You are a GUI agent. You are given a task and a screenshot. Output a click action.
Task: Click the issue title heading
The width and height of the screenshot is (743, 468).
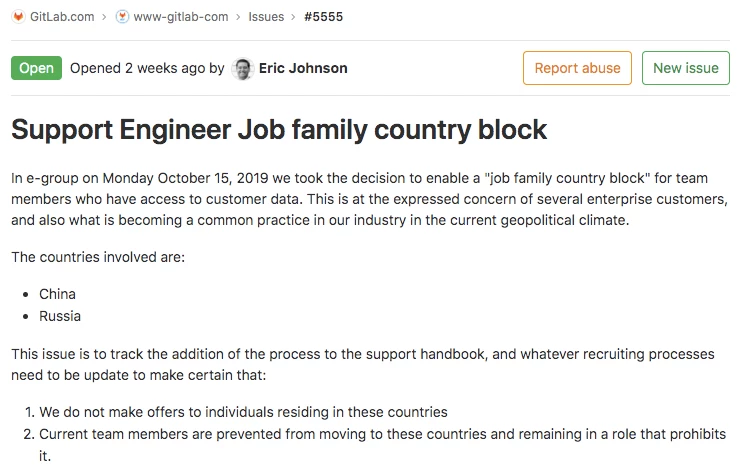pyautogui.click(x=279, y=129)
